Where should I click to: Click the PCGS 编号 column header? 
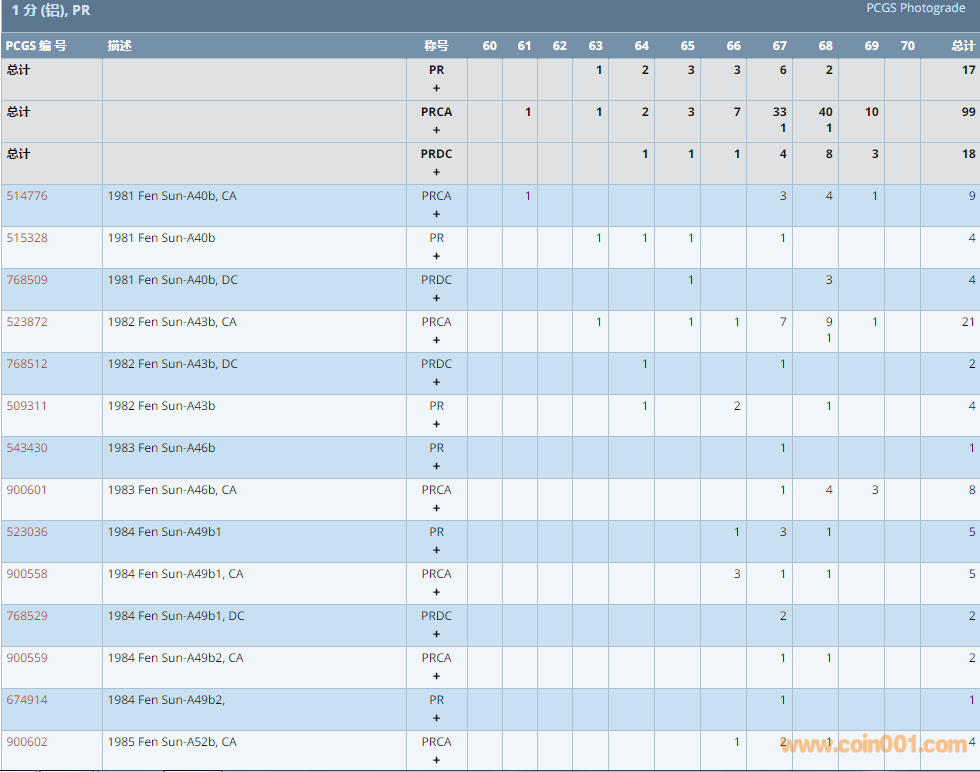point(36,46)
